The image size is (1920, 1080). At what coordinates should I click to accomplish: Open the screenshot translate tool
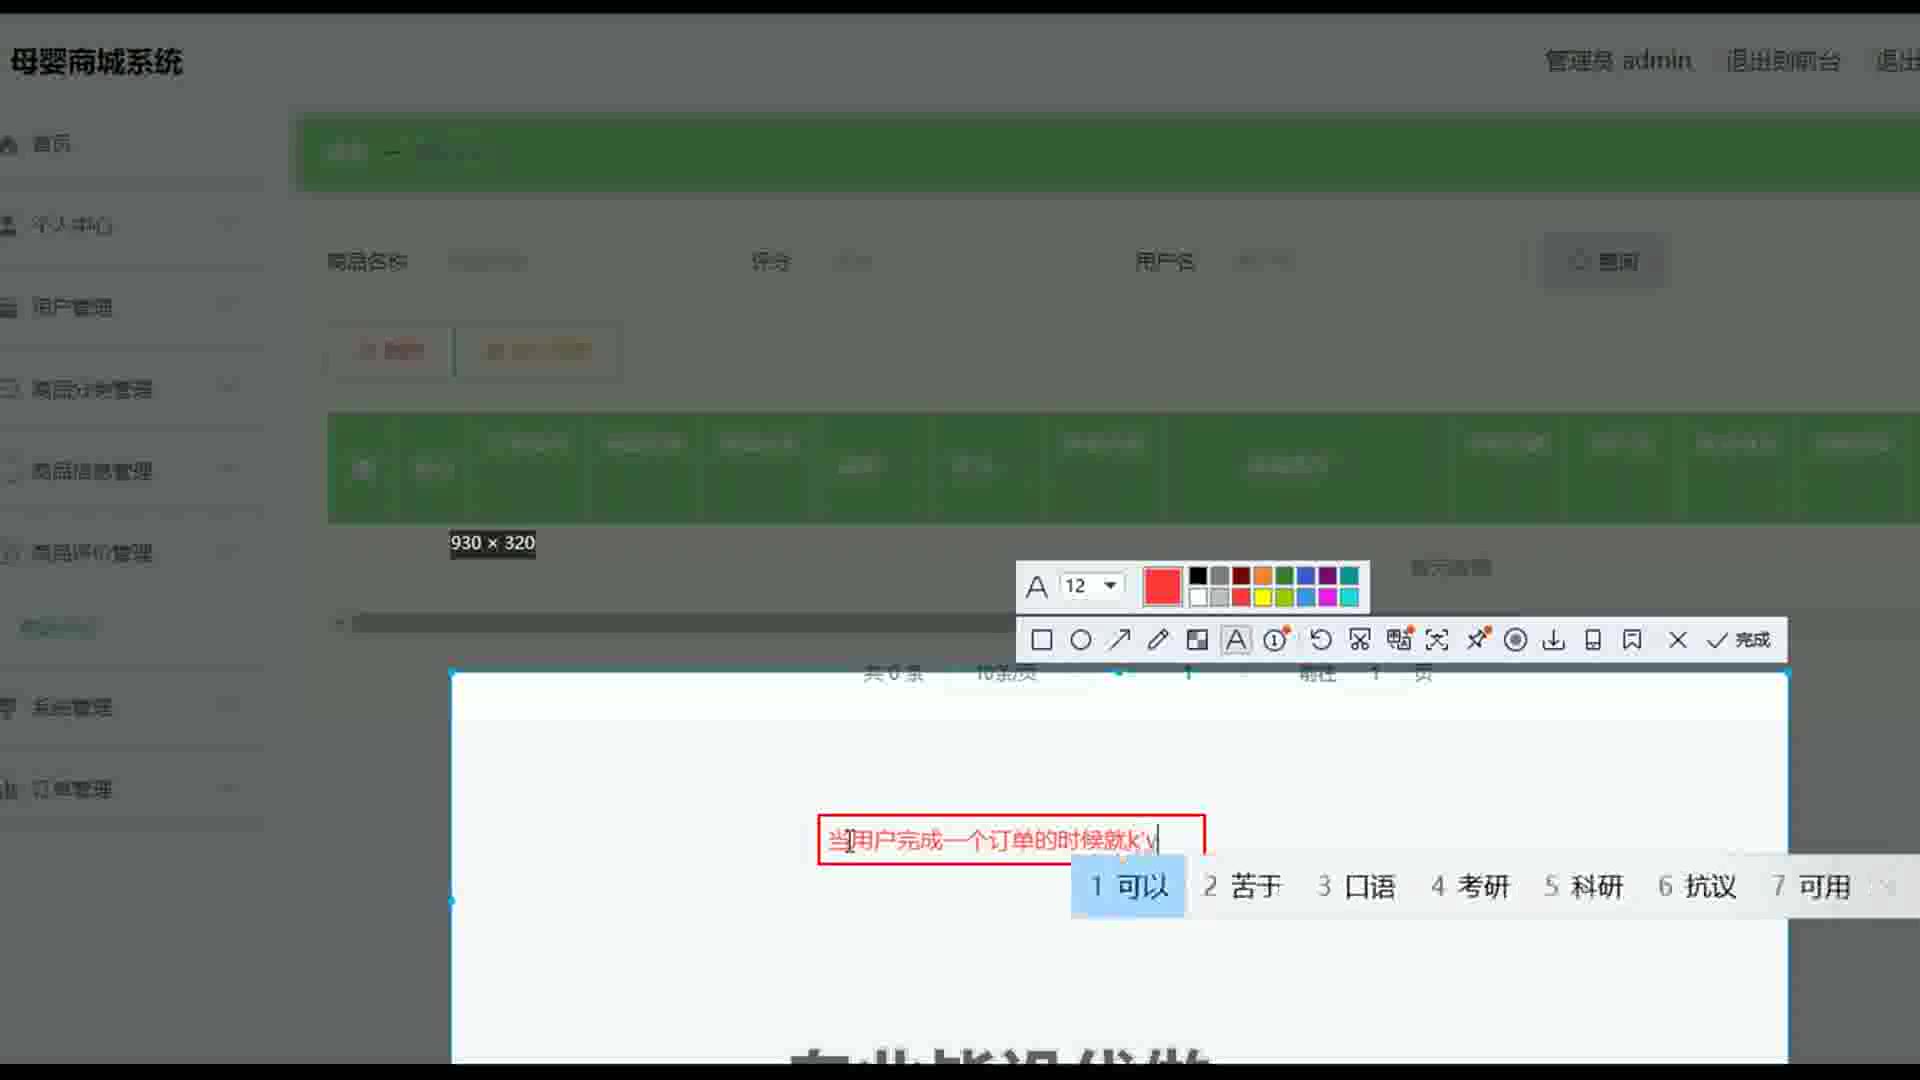[1399, 640]
